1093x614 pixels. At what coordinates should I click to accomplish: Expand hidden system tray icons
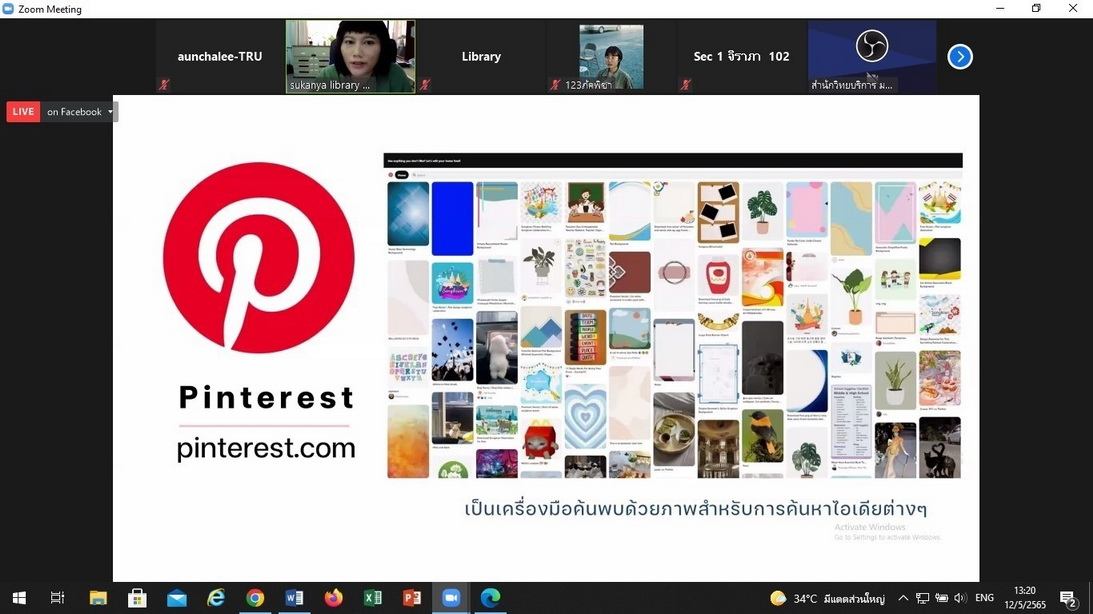903,598
